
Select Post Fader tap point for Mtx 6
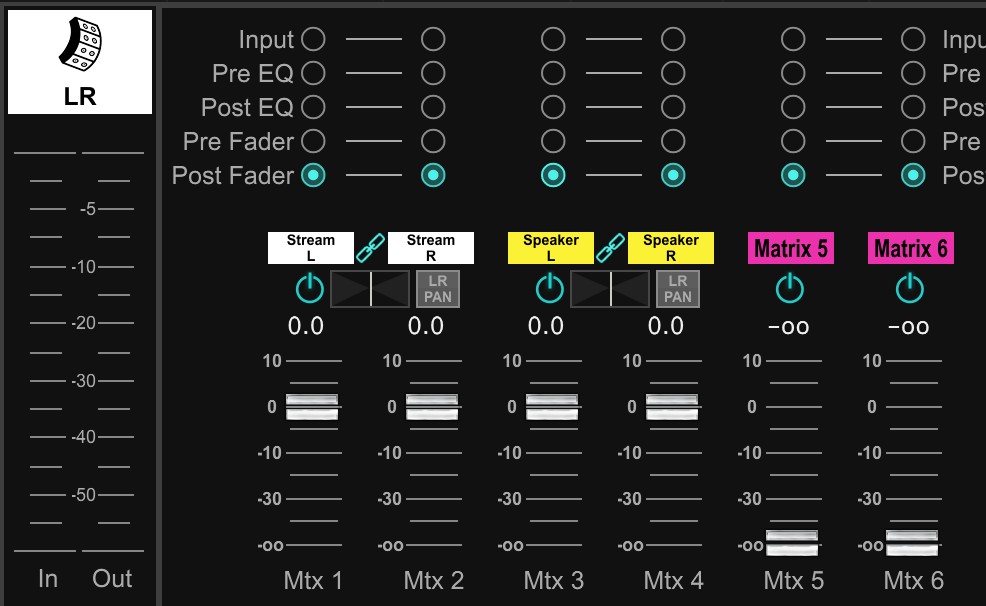[x=913, y=175]
